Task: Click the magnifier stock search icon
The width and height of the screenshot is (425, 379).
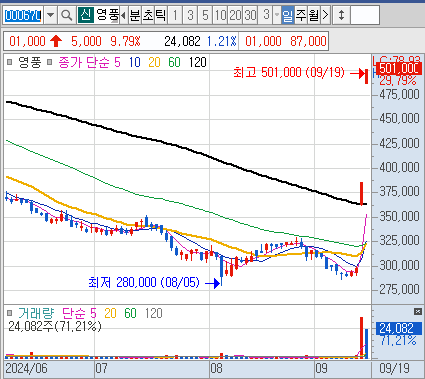Action: [66, 15]
